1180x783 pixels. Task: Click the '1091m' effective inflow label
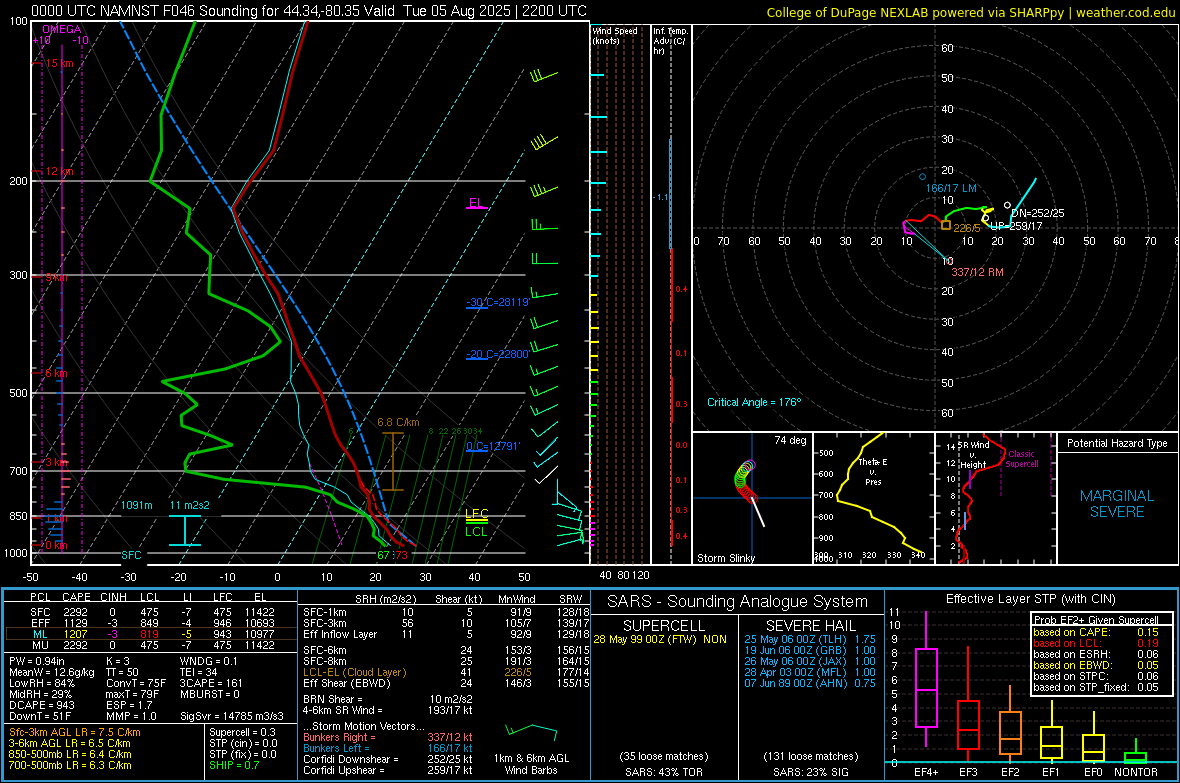pos(137,505)
